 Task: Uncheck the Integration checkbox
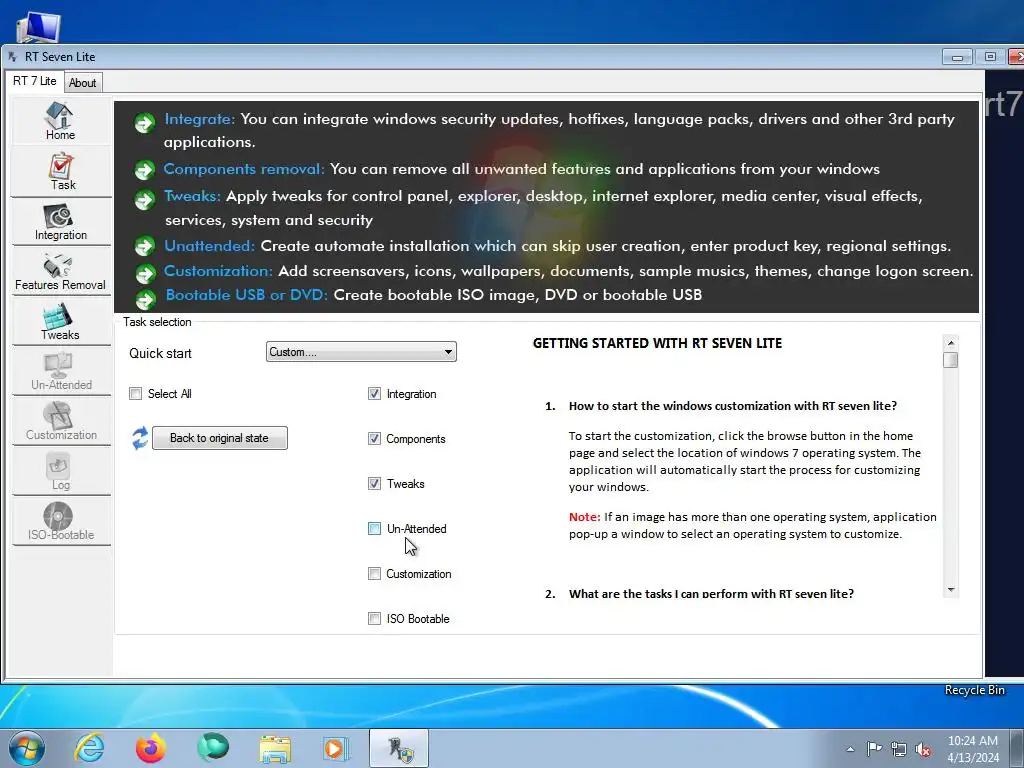(x=374, y=394)
